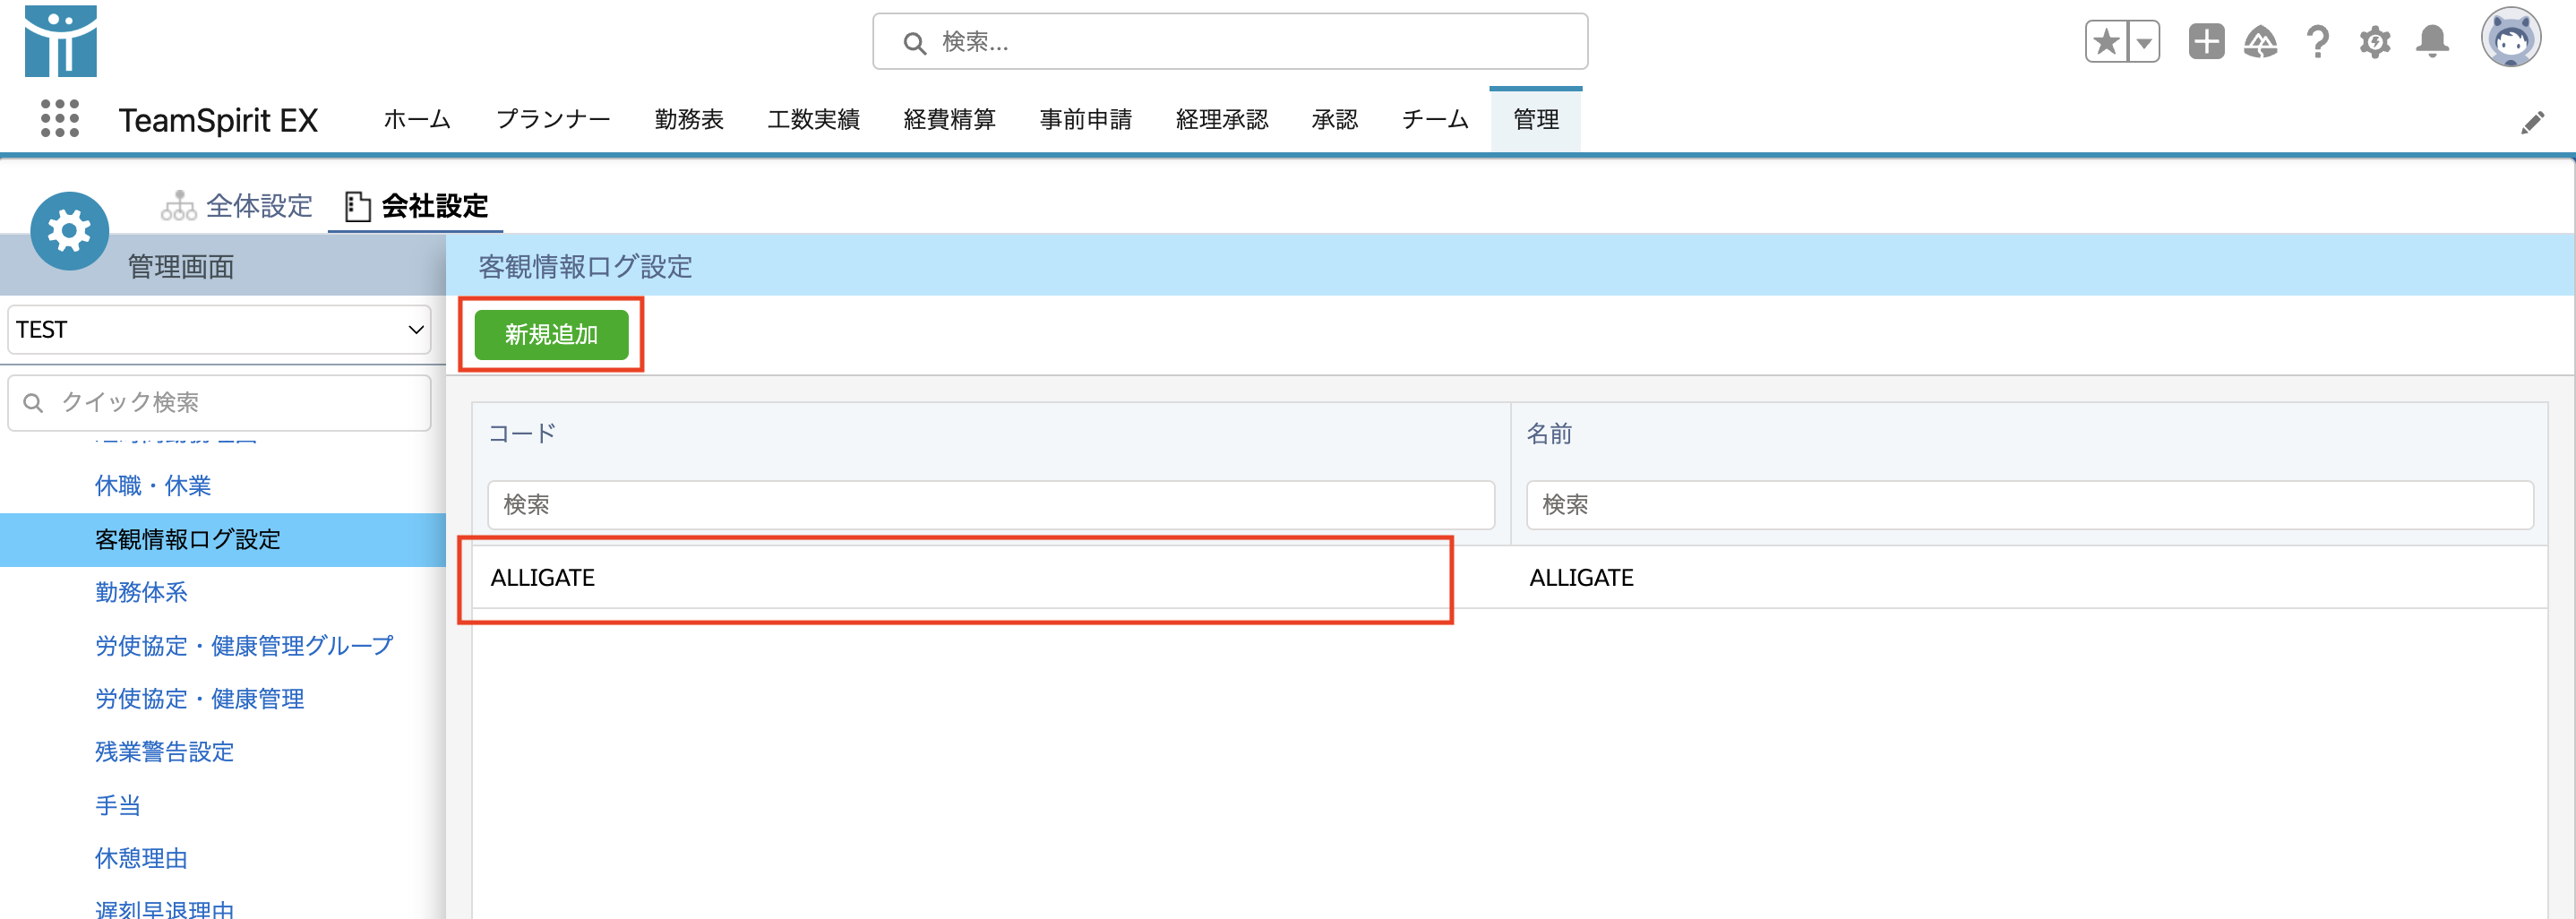
Task: Open the プランナー tab
Action: pyautogui.click(x=553, y=119)
